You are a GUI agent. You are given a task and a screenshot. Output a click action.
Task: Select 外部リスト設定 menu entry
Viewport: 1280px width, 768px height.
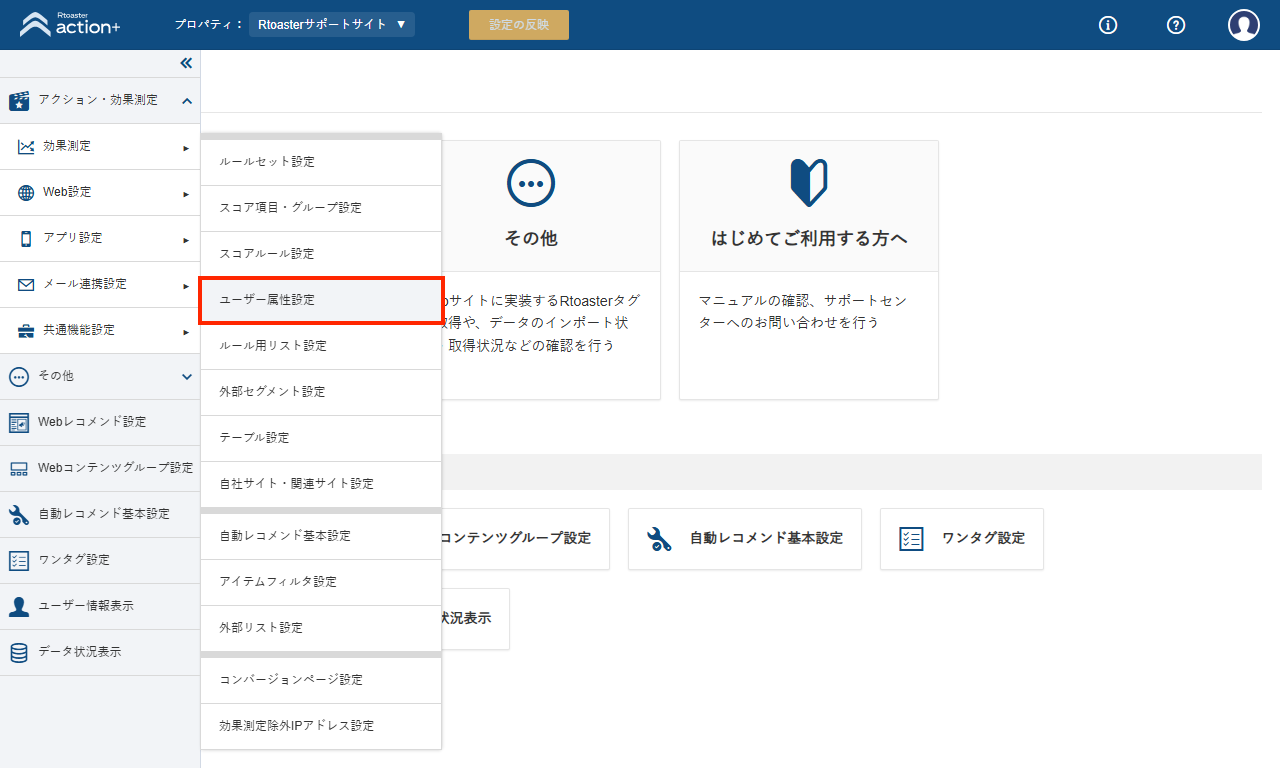321,628
